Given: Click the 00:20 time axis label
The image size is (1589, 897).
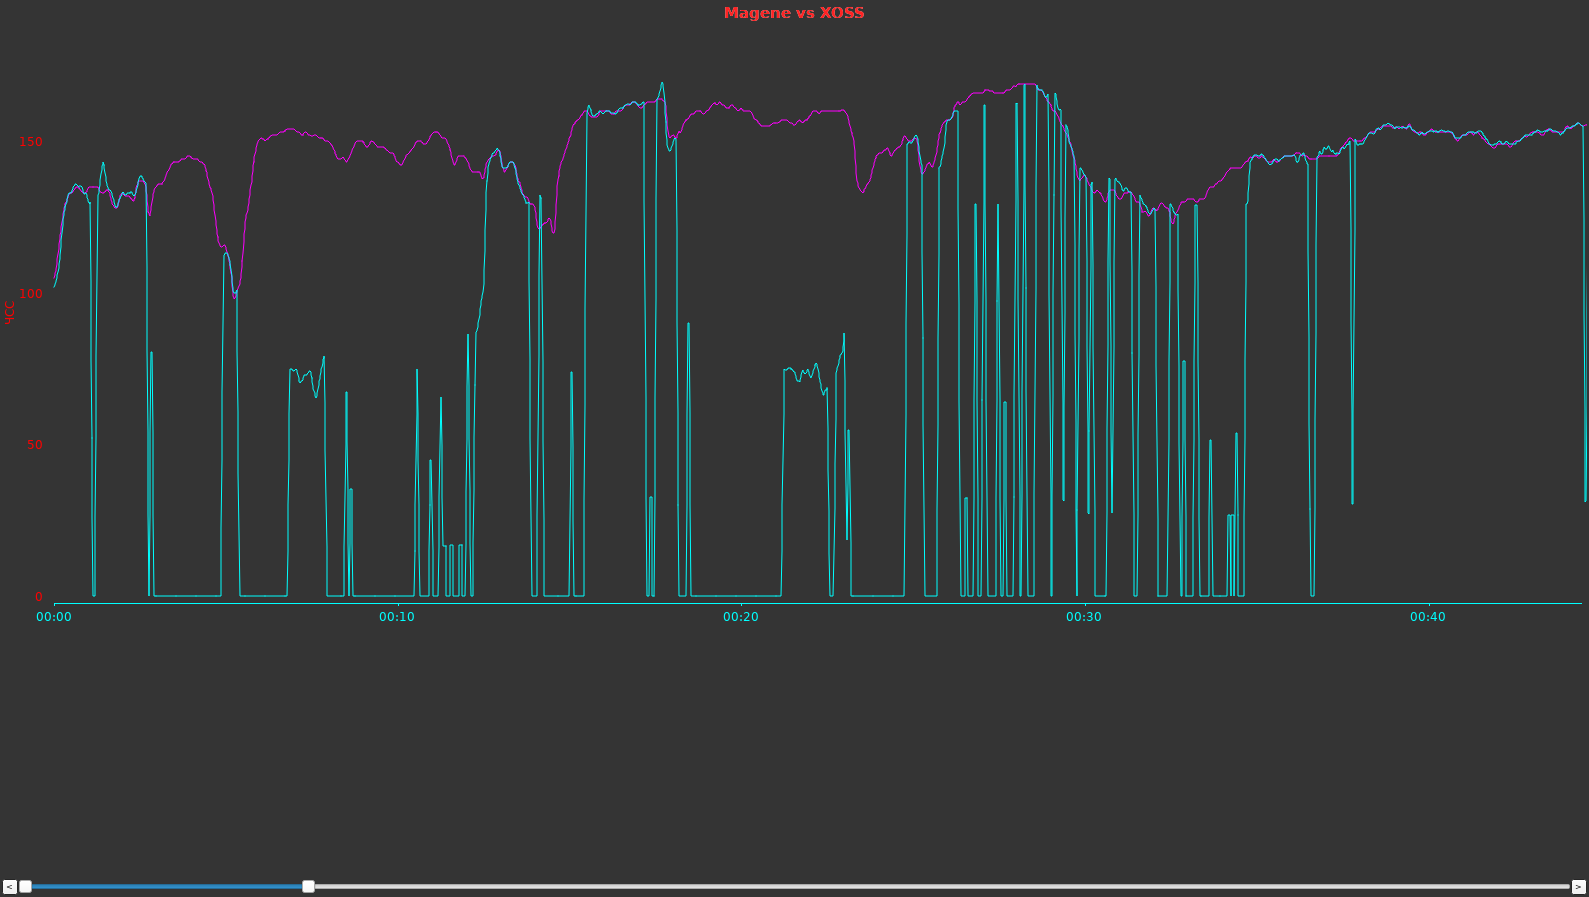Looking at the screenshot, I should click(x=741, y=617).
